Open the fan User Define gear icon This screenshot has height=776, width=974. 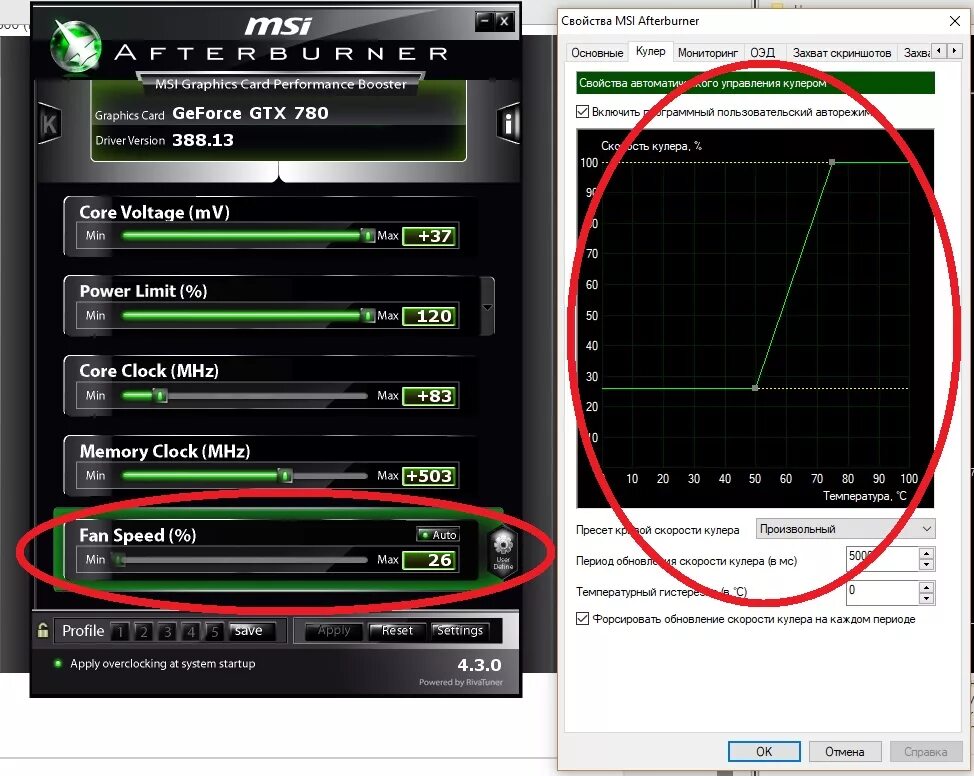[503, 550]
